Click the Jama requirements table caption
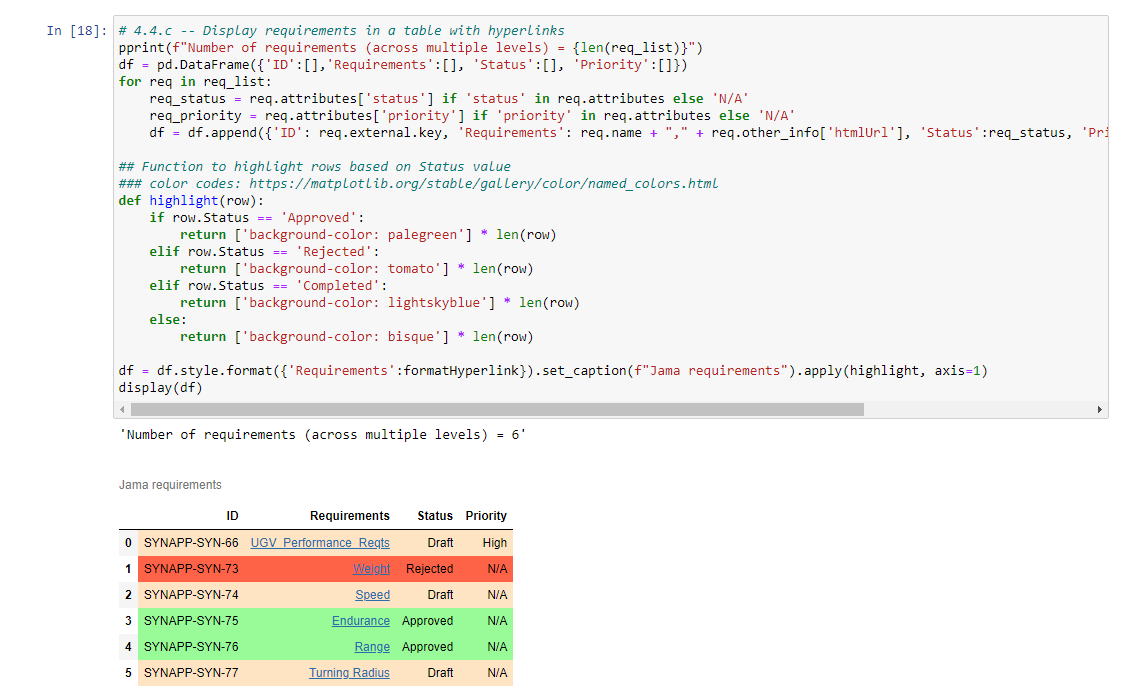This screenshot has width=1121, height=696. (x=170, y=484)
